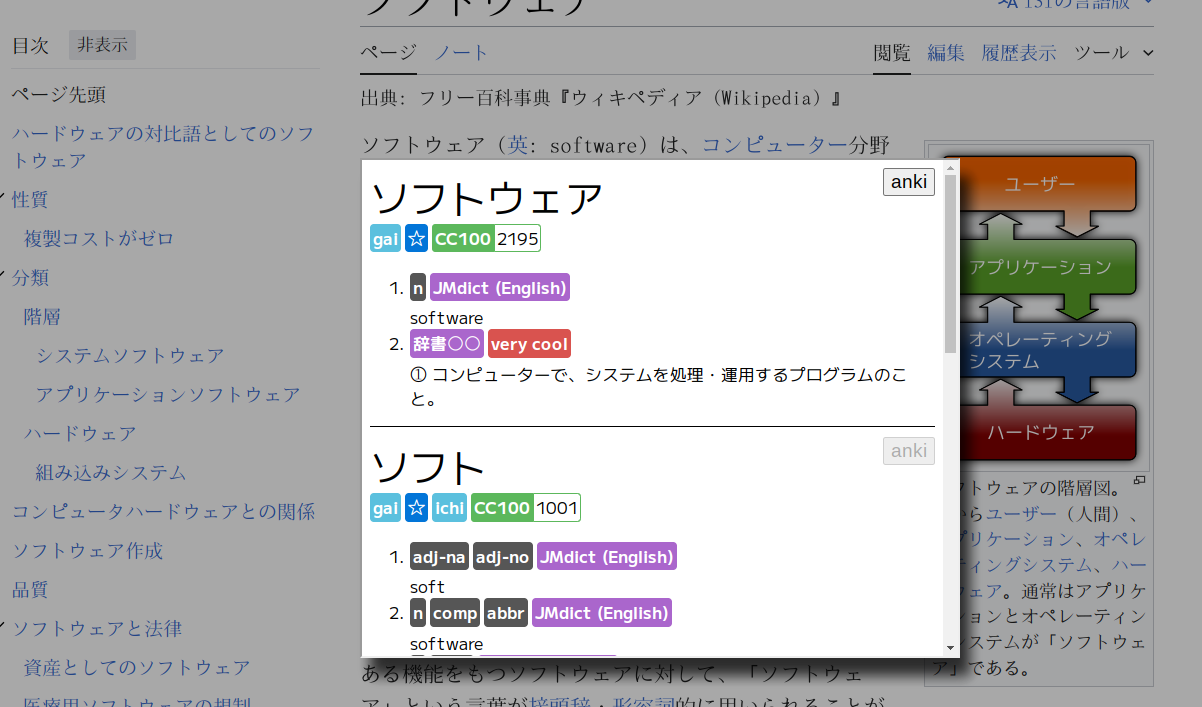Go to システムソフトウェア in the contents
1202x707 pixels.
coord(130,355)
